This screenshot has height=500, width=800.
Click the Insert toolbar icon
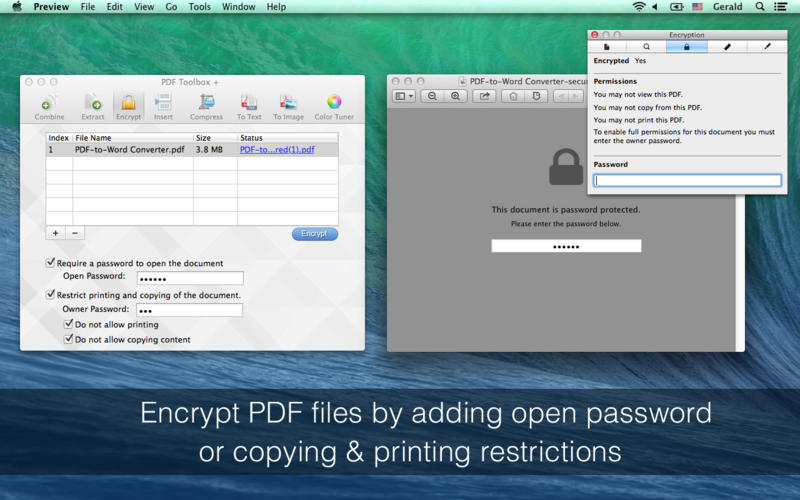coord(163,105)
